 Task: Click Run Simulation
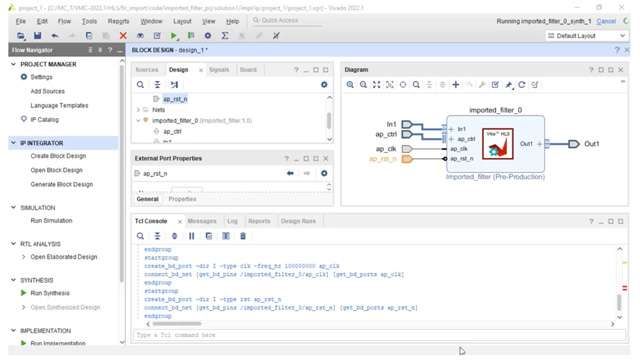51,220
